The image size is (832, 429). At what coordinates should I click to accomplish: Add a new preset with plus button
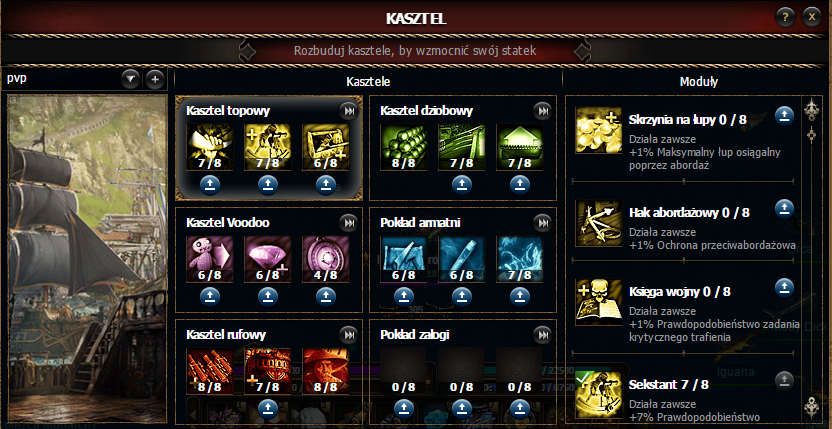coord(155,80)
